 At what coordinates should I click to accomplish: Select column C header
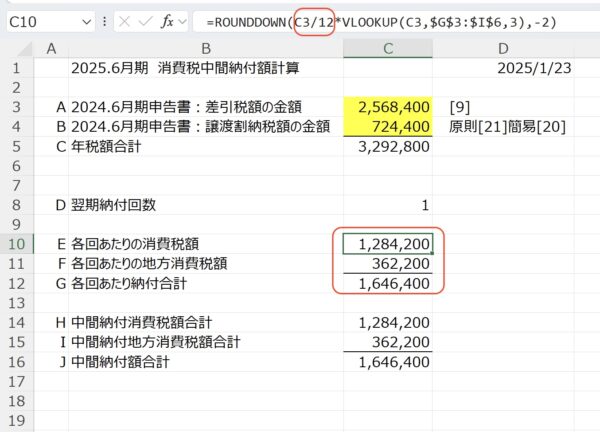(388, 49)
